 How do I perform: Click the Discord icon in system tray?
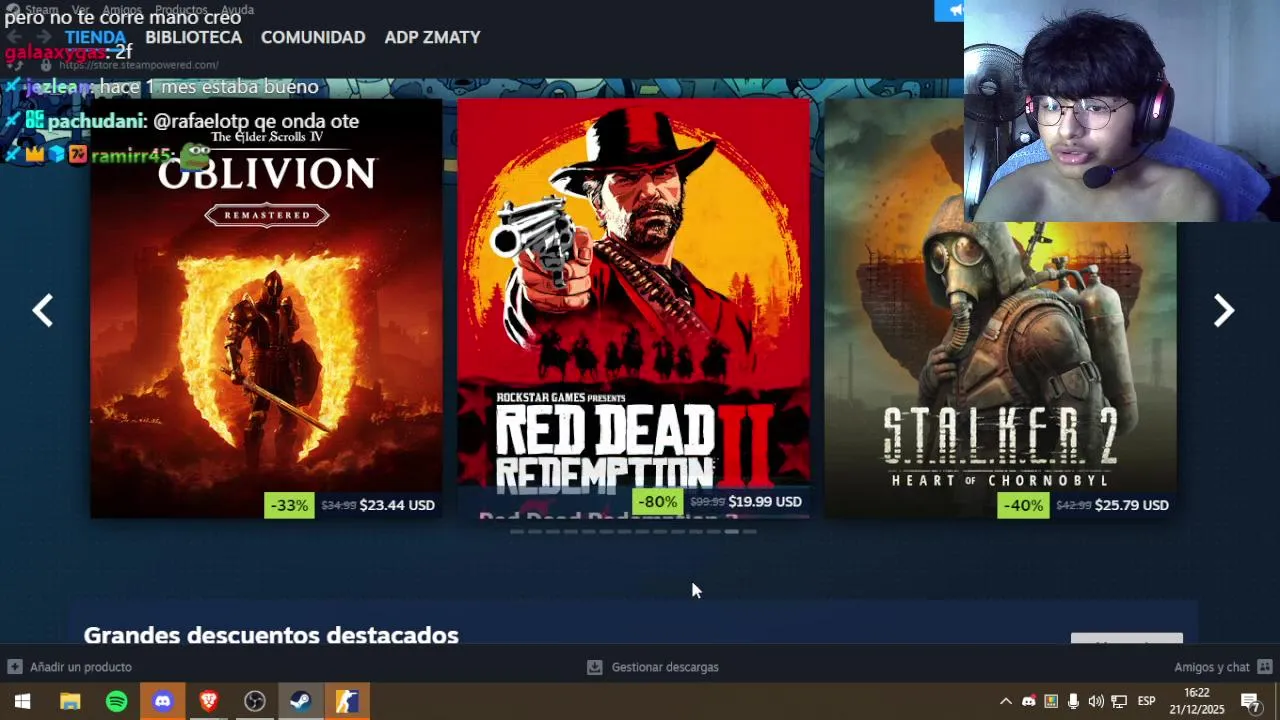[1028, 701]
